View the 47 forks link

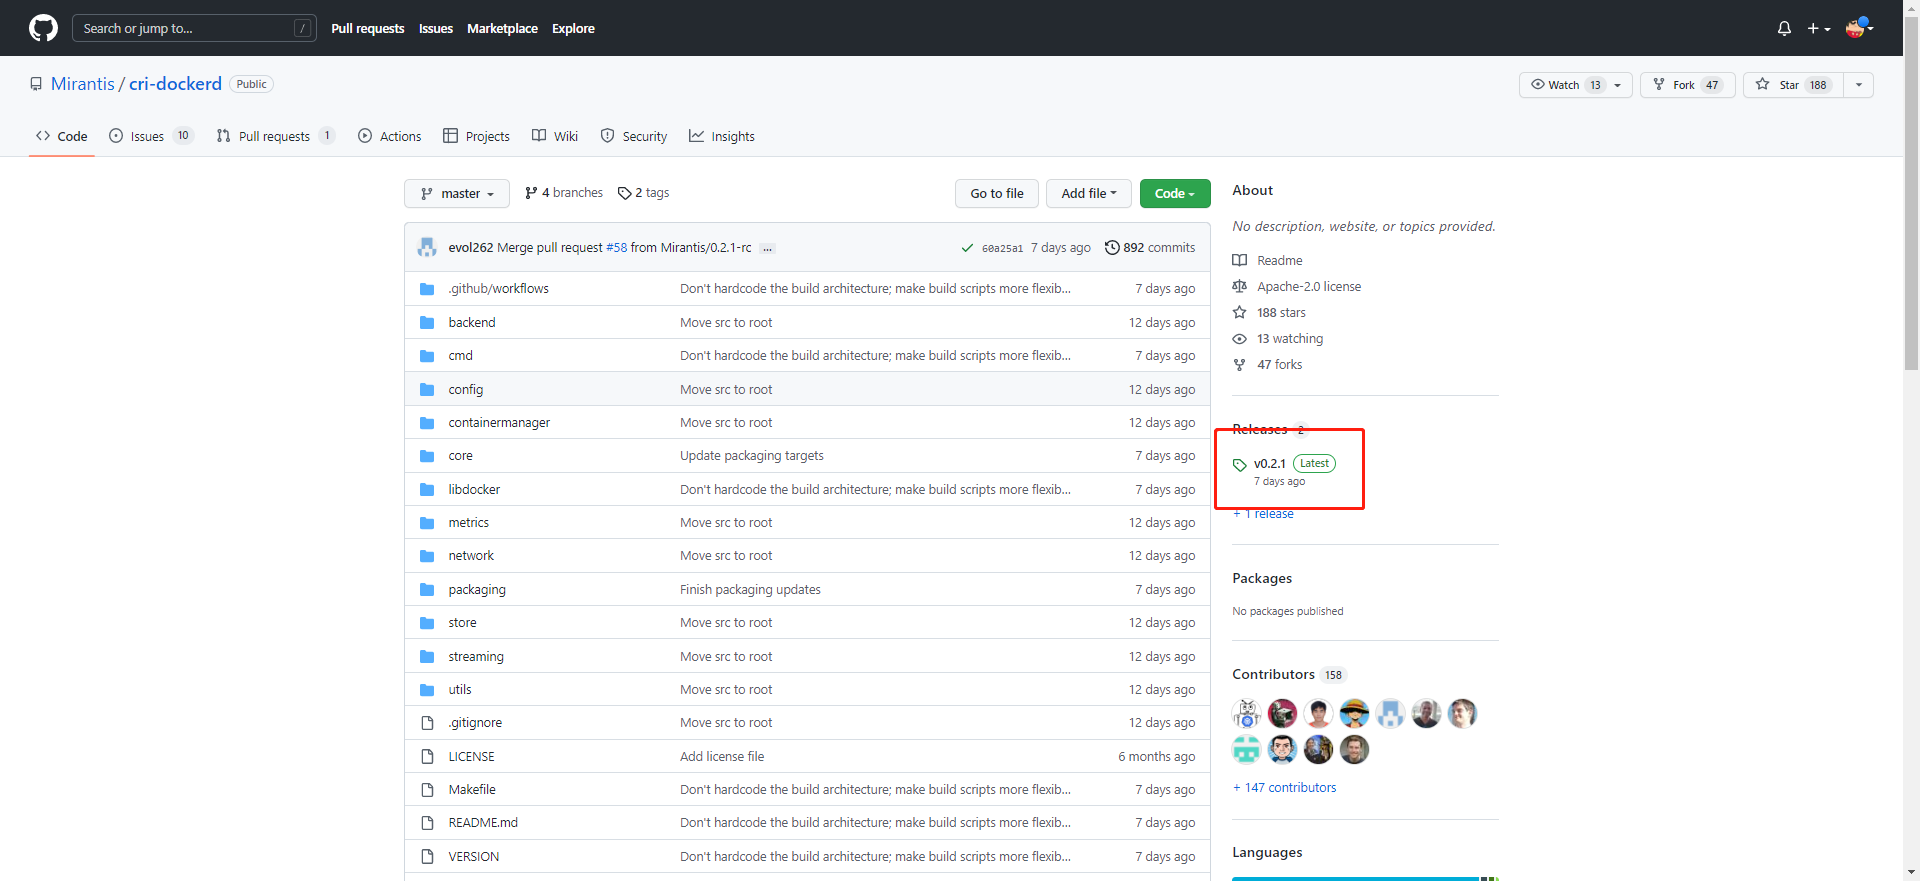(x=1268, y=364)
